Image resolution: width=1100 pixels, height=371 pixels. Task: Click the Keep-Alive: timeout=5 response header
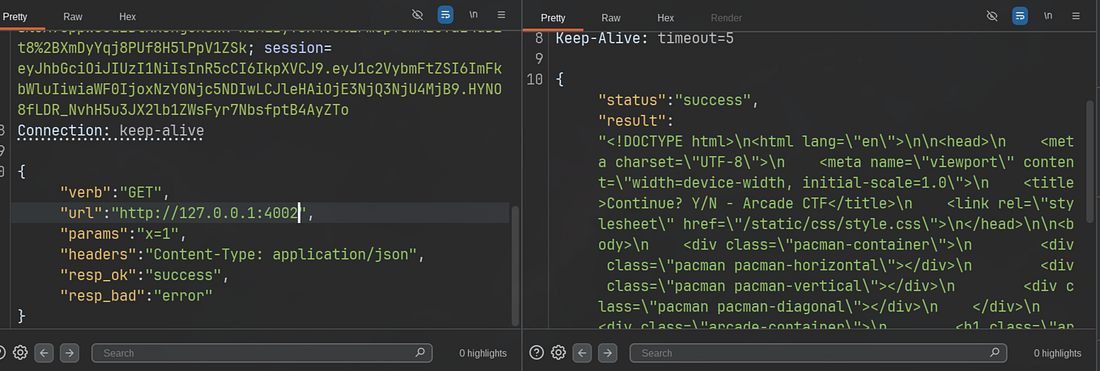coord(645,39)
